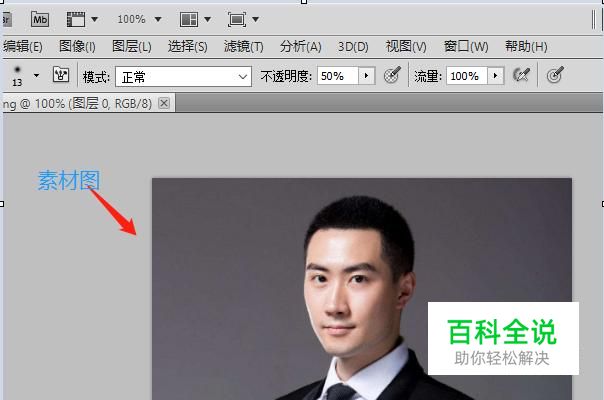The image size is (604, 400).
Task: Open the 模式 blend mode dropdown
Action: (x=183, y=77)
